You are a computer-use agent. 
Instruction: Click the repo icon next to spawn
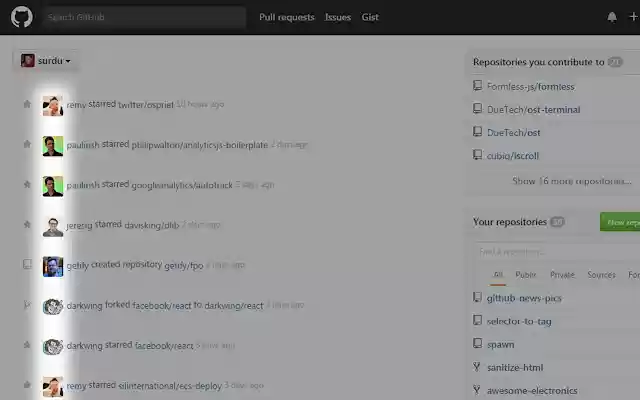pyautogui.click(x=477, y=343)
